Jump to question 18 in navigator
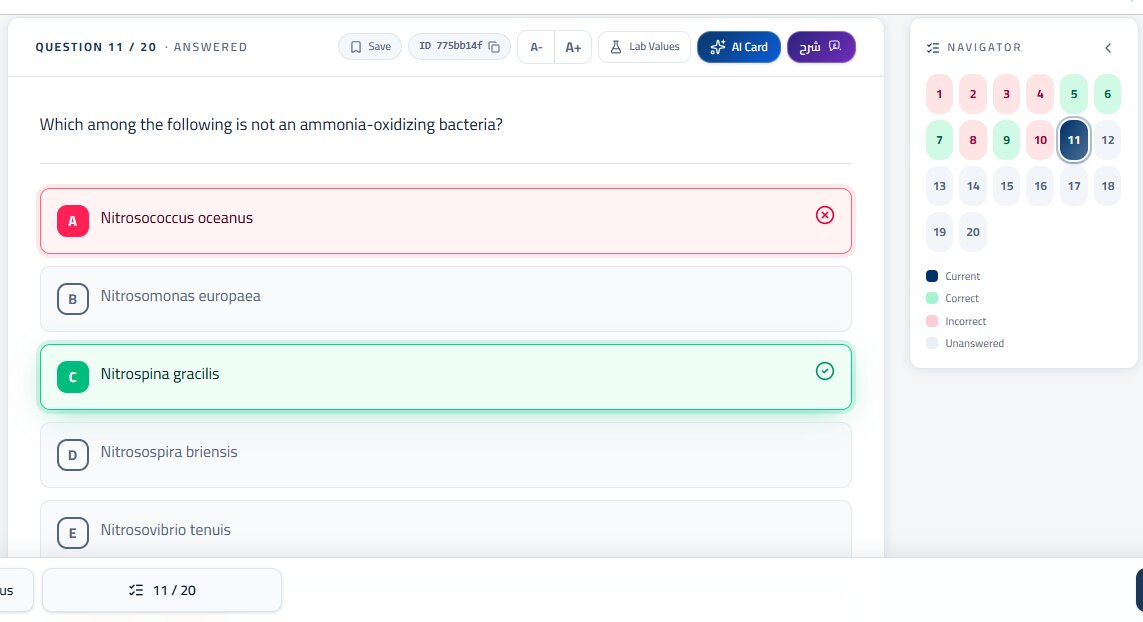 (1107, 186)
